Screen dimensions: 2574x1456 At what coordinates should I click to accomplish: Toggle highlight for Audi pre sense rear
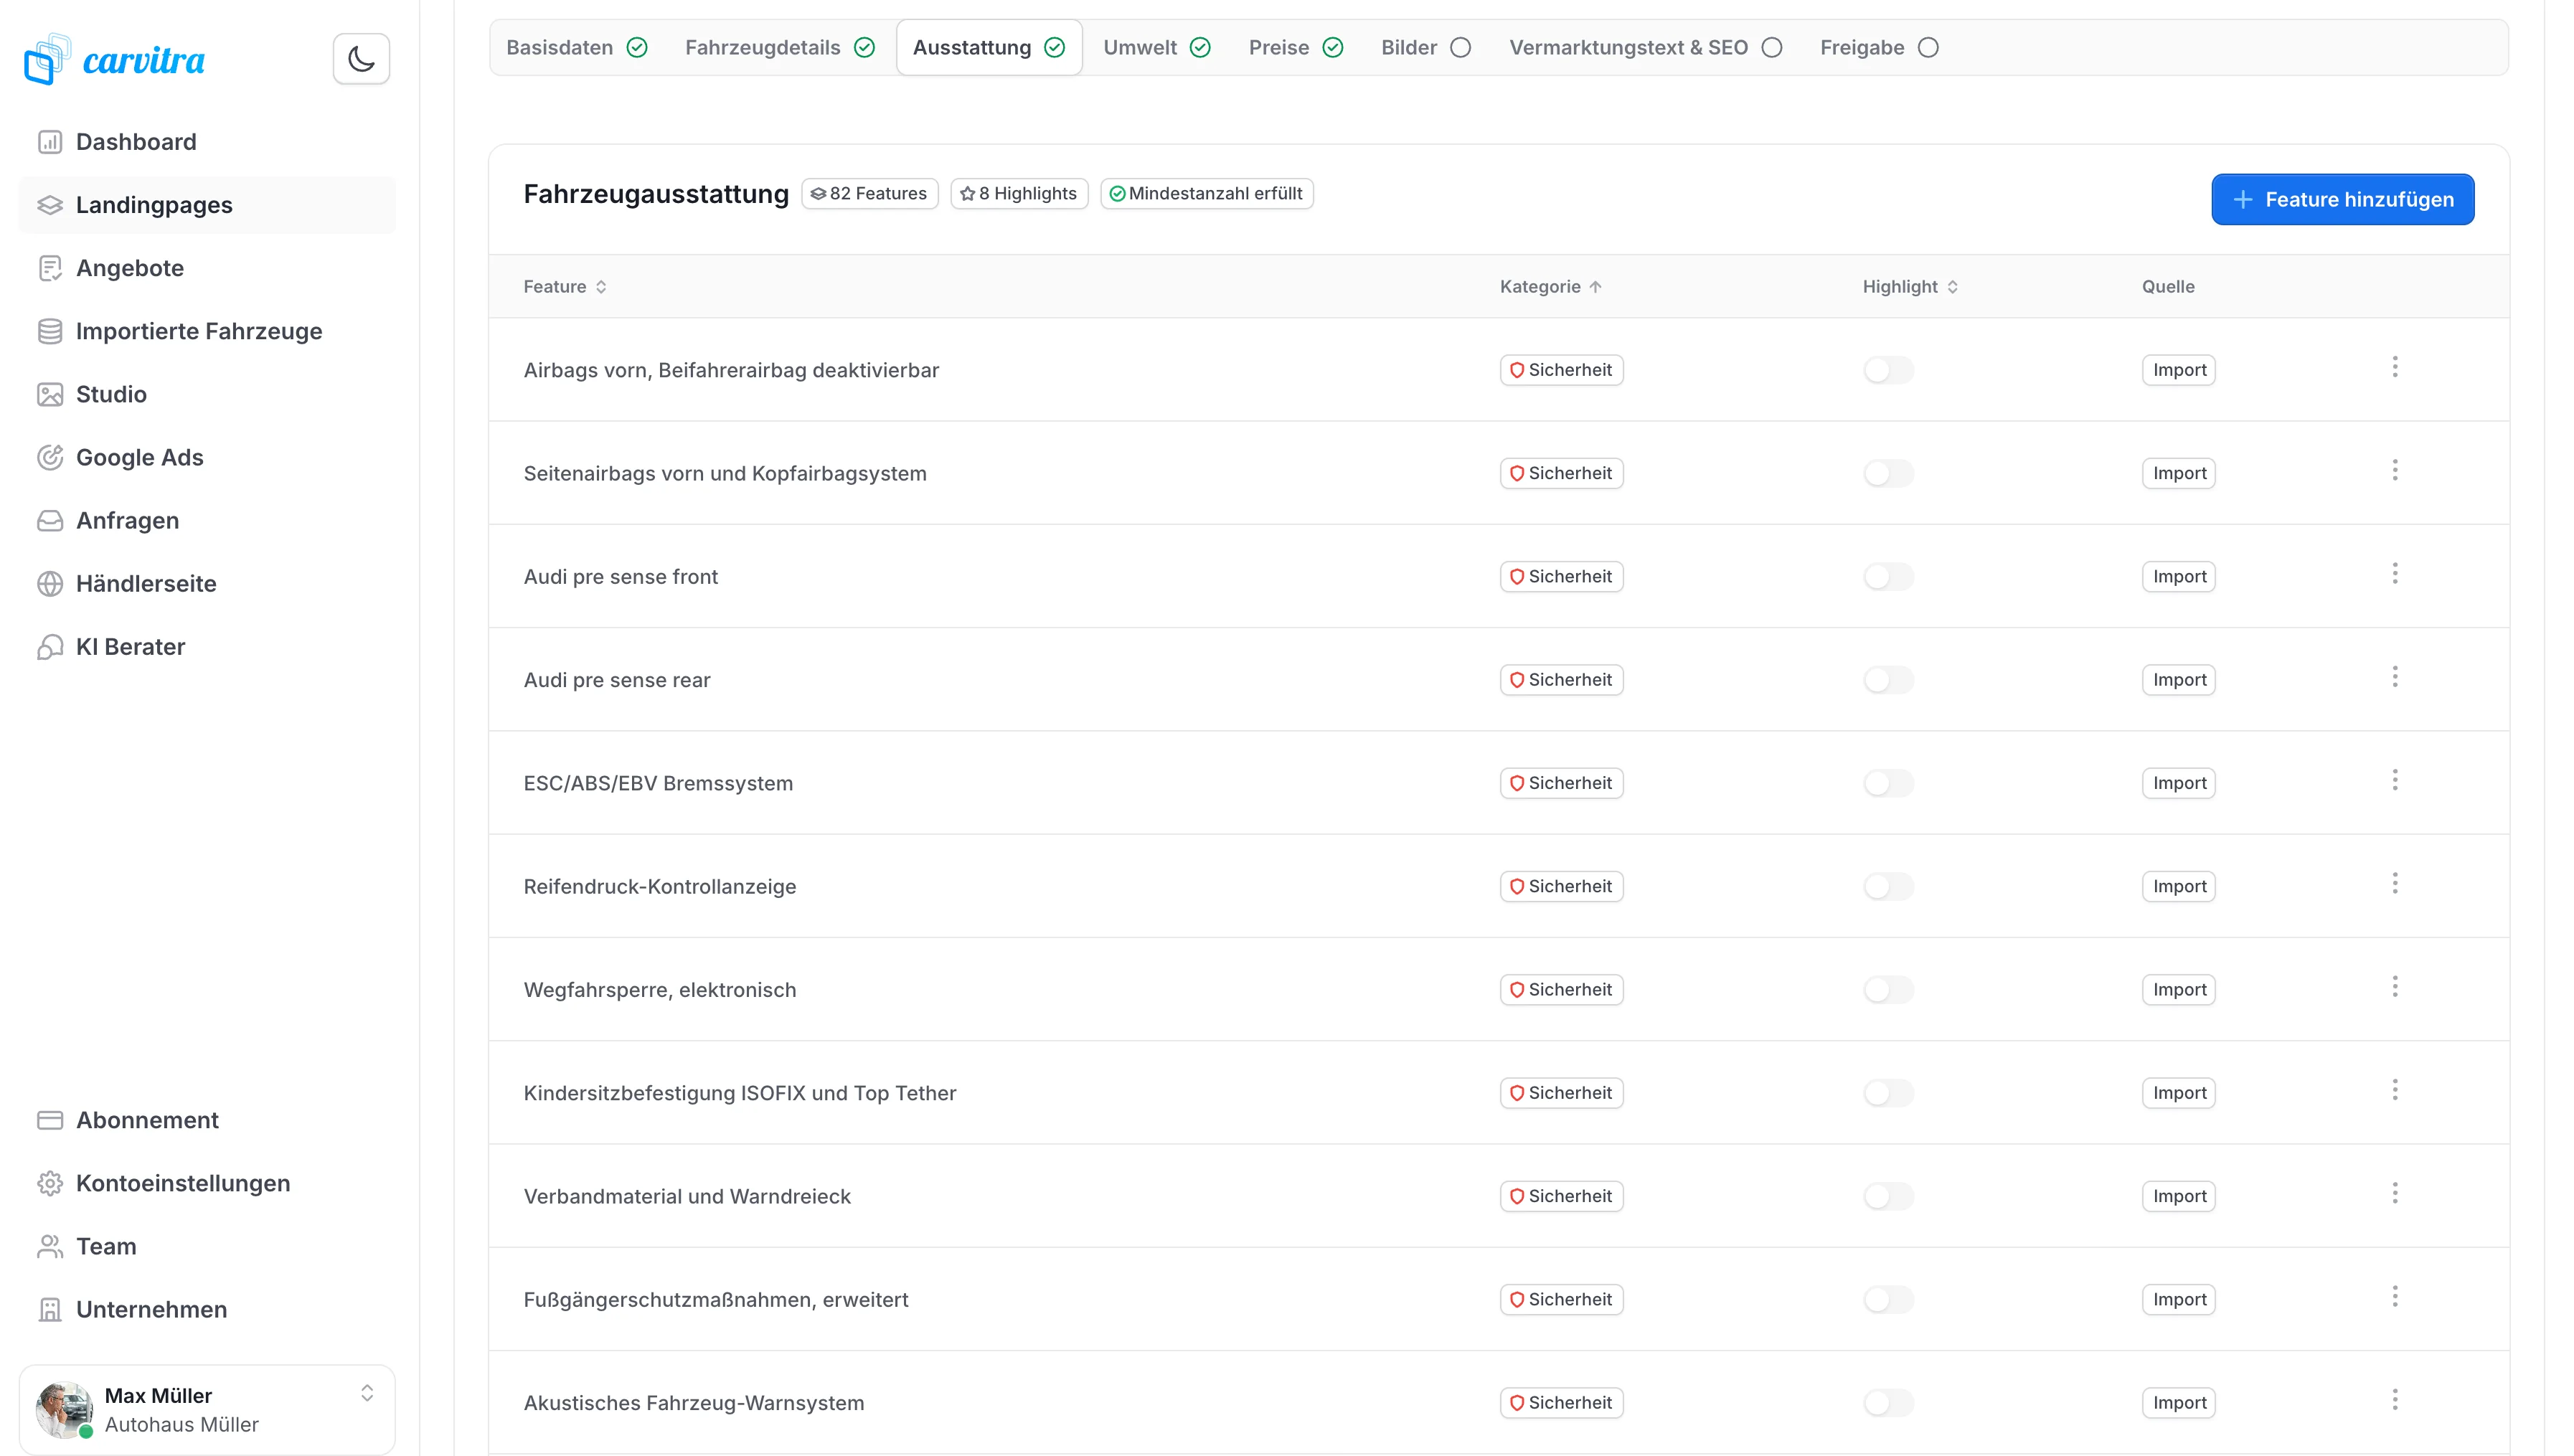click(1888, 680)
